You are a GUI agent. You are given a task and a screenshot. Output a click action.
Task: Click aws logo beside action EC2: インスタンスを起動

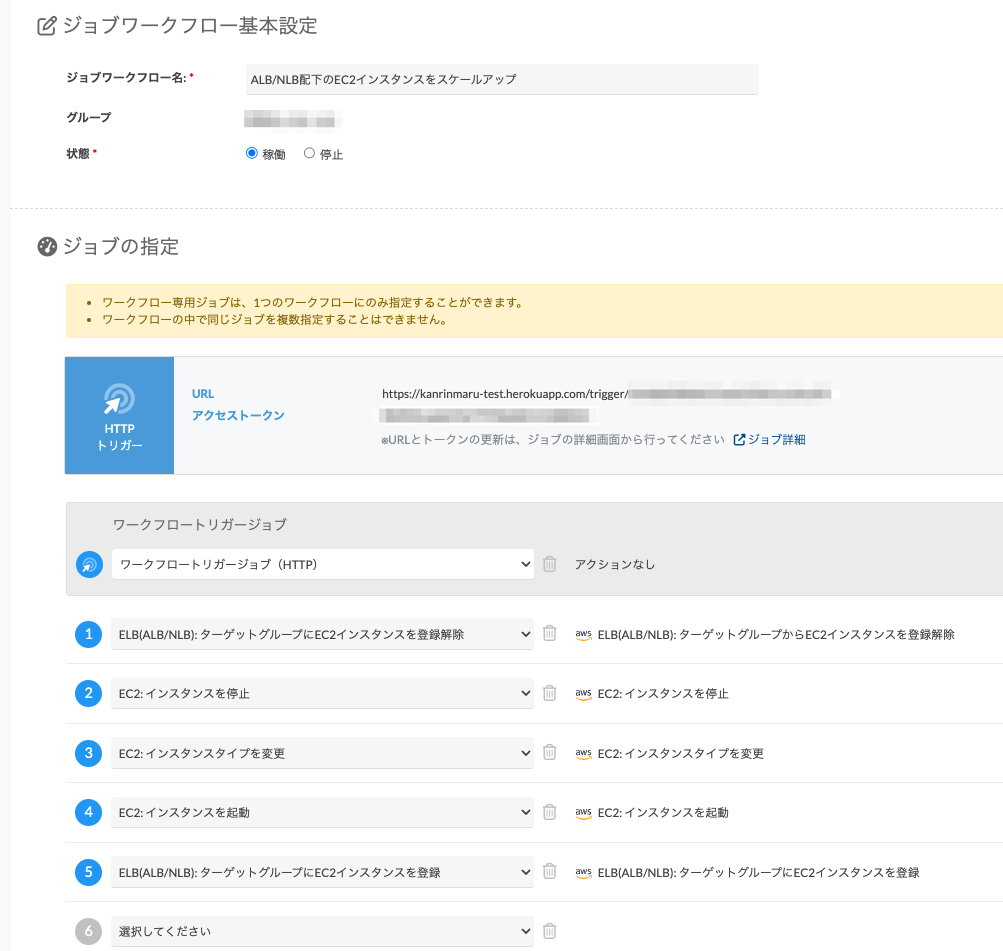[583, 813]
